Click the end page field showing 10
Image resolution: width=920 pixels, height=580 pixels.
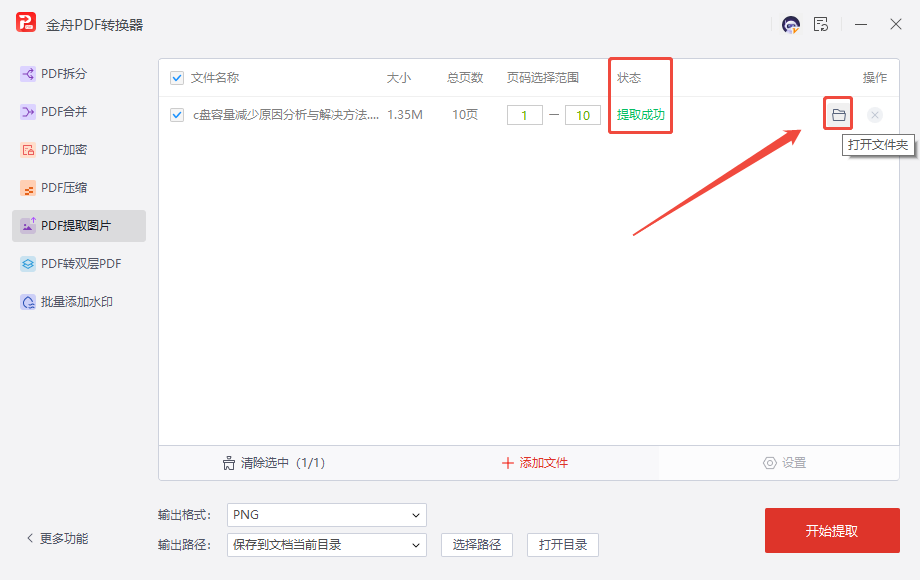583,116
